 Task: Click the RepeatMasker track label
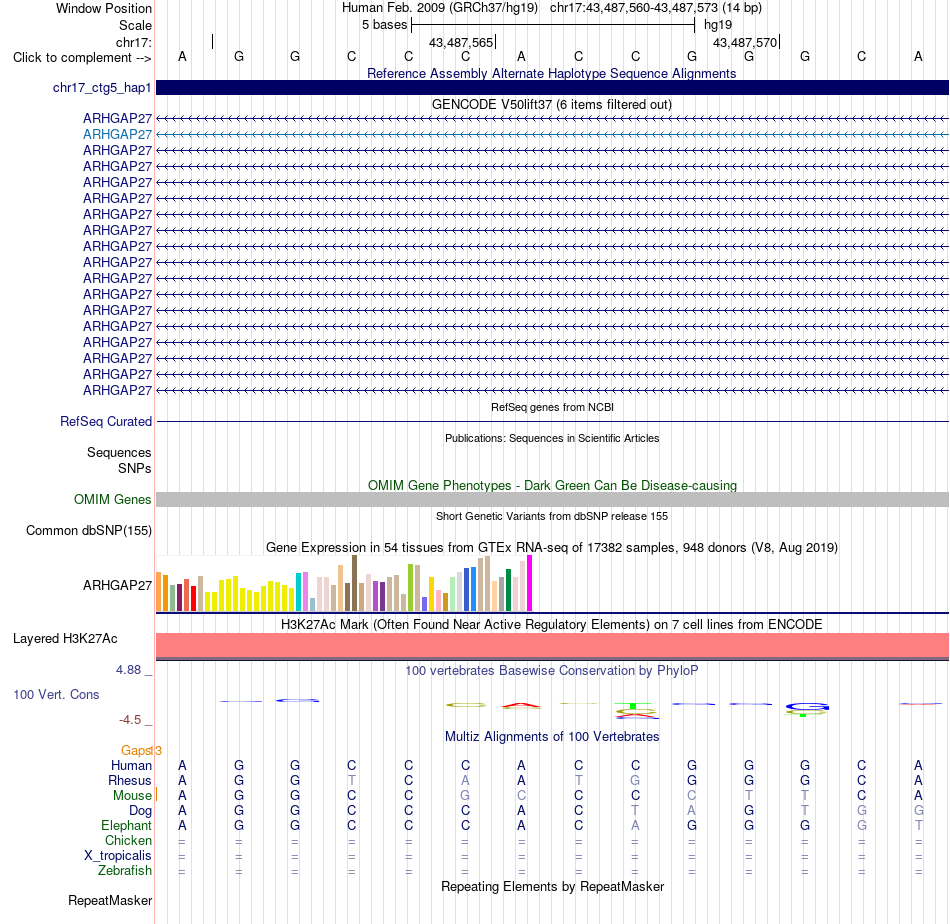(x=110, y=901)
